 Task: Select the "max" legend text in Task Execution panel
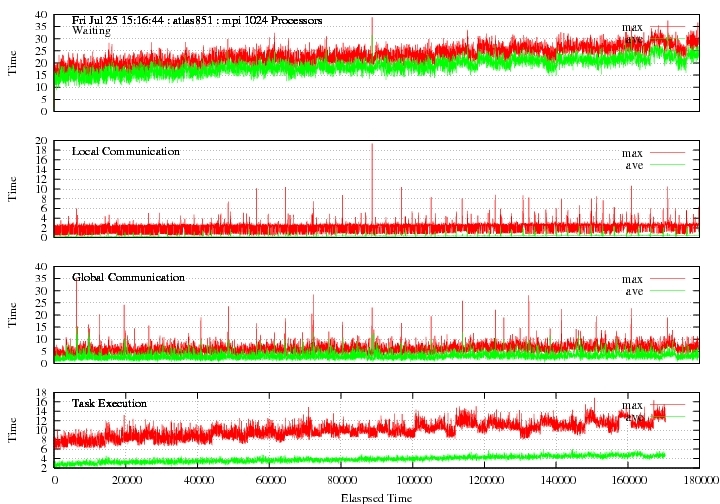pyautogui.click(x=632, y=405)
